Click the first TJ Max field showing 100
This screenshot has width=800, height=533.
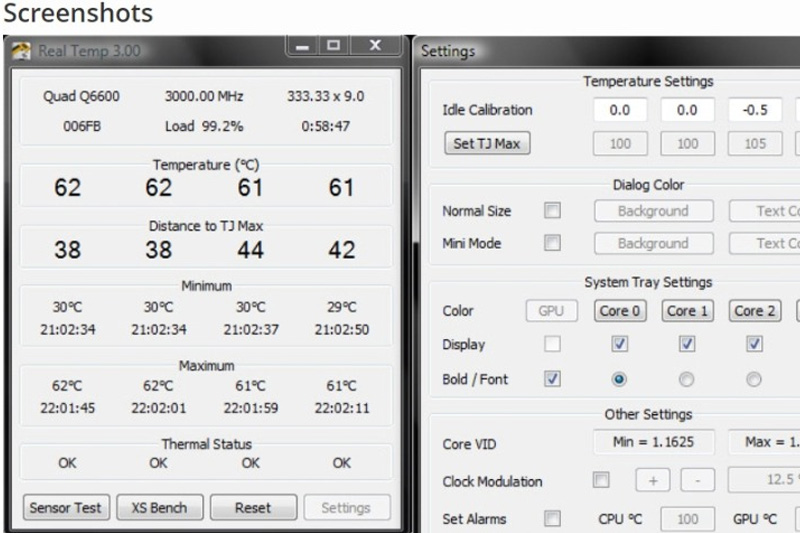pyautogui.click(x=620, y=144)
